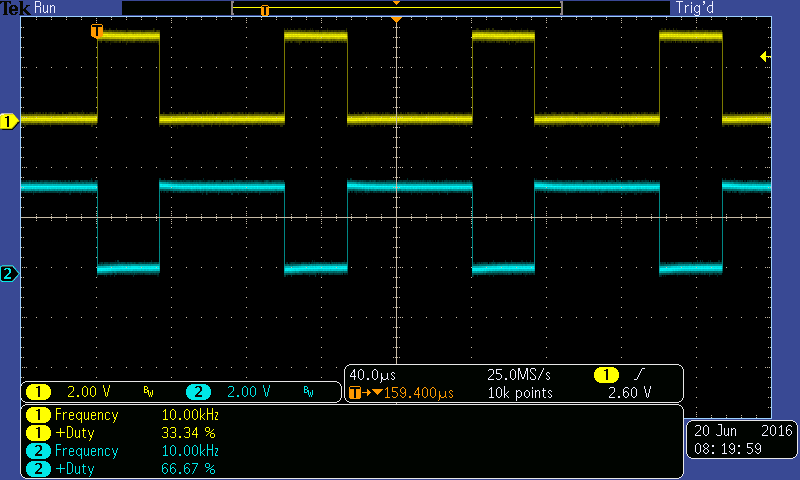Click the 33.34 % duty cycle value
This screenshot has height=480, width=800.
[x=188, y=433]
